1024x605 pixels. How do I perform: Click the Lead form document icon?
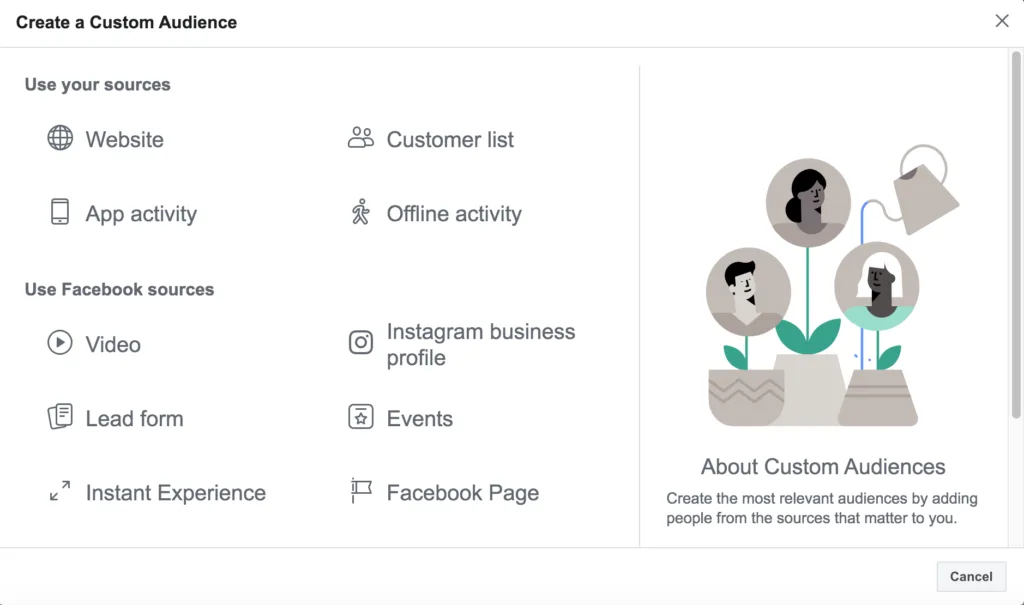[60, 416]
